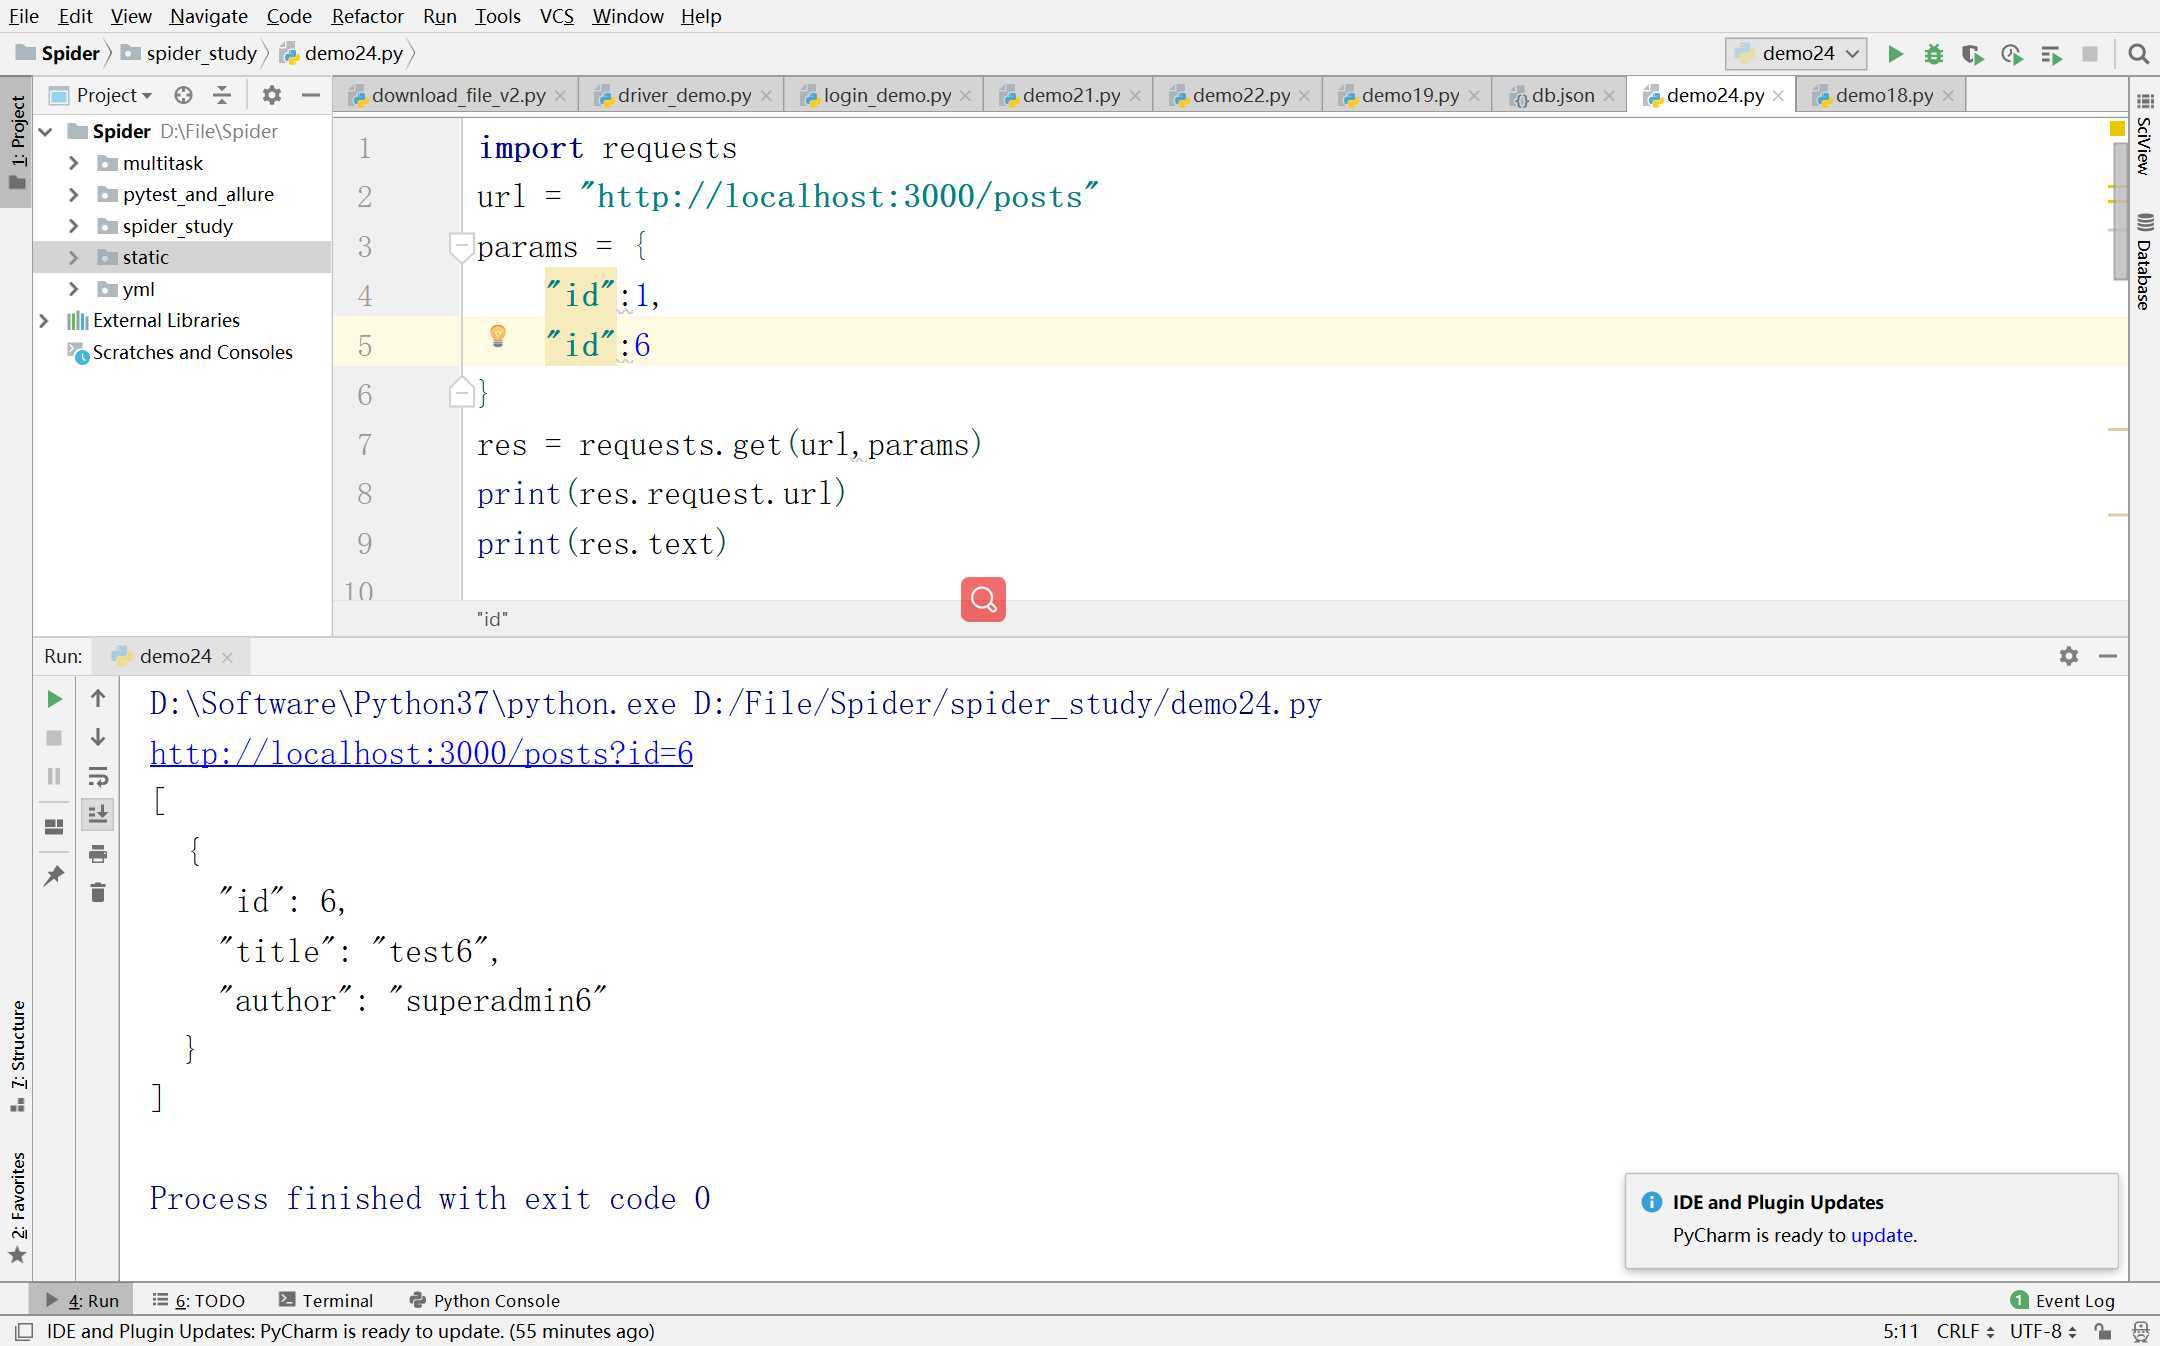Open the Event Log
Viewport: 2160px width, 1346px height.
pos(2062,1300)
